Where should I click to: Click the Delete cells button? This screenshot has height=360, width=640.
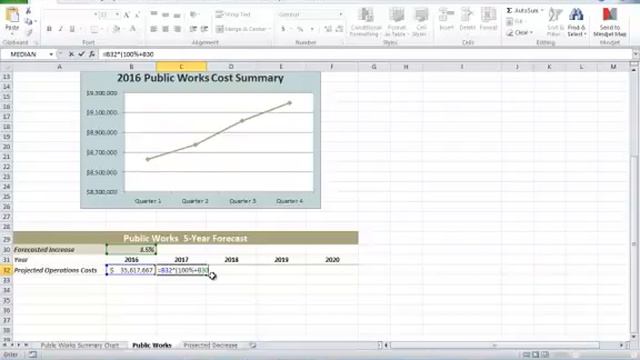click(467, 20)
